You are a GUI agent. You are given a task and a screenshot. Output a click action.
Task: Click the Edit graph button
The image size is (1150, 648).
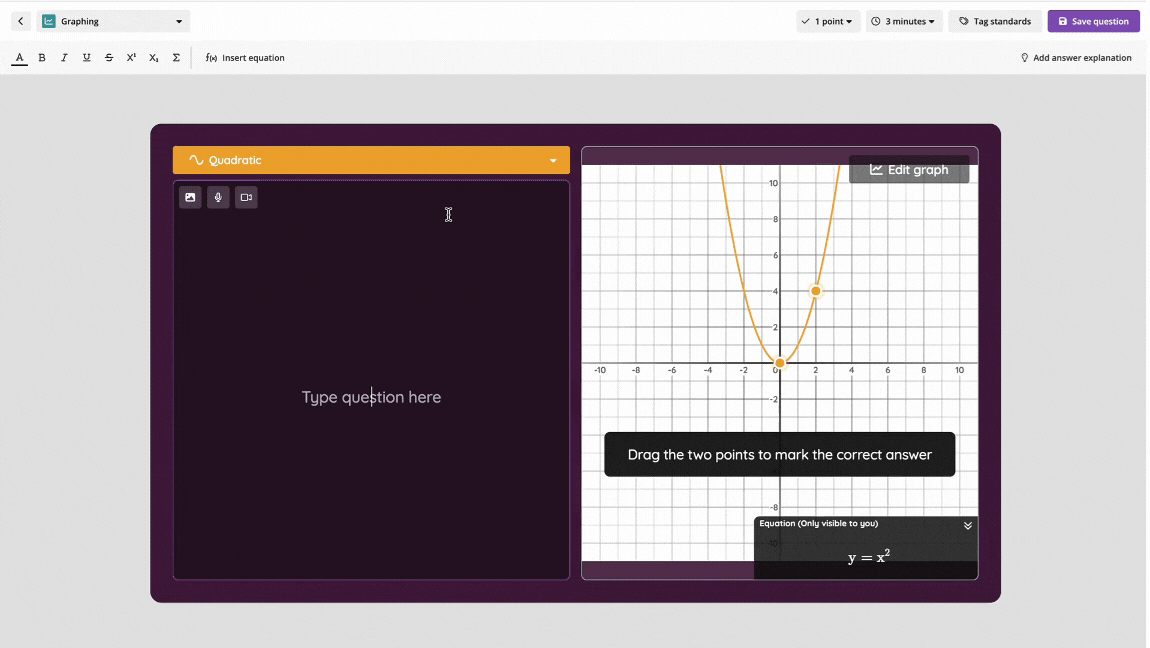909,169
